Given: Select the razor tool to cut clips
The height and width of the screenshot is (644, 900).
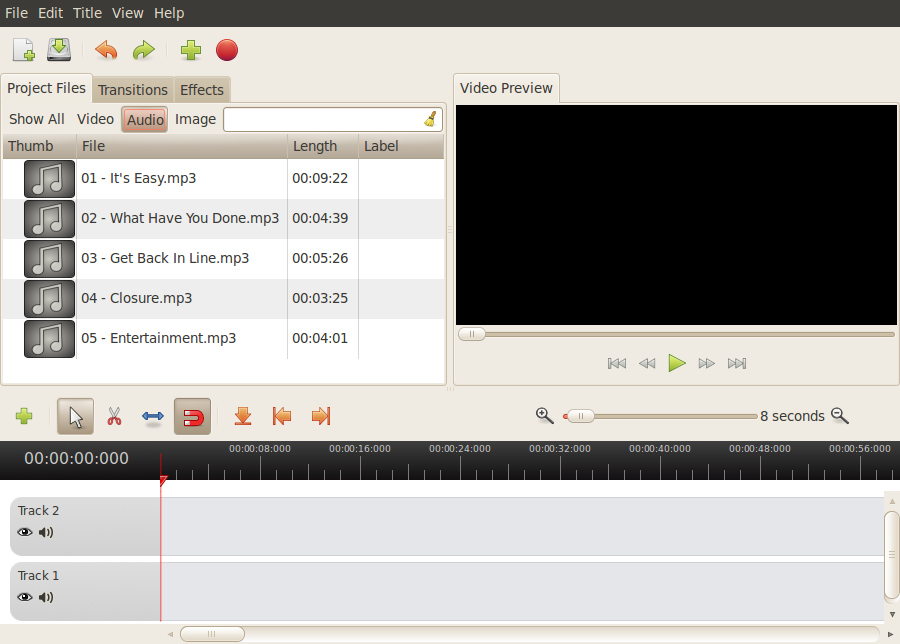Looking at the screenshot, I should tap(114, 416).
